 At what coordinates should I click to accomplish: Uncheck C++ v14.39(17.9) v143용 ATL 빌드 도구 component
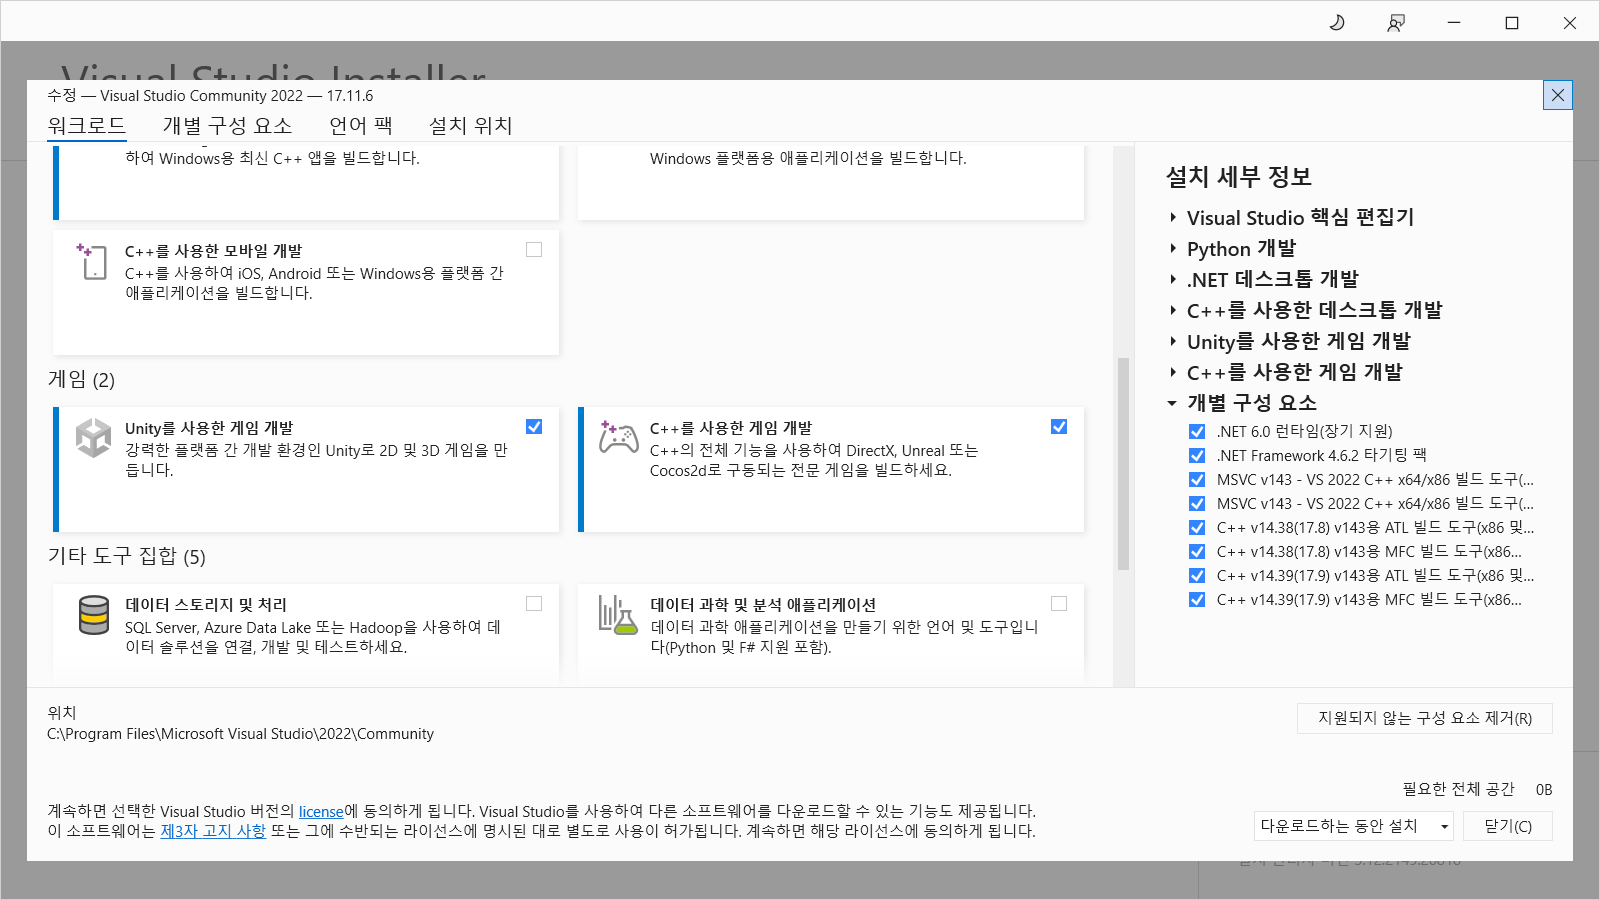click(1197, 576)
